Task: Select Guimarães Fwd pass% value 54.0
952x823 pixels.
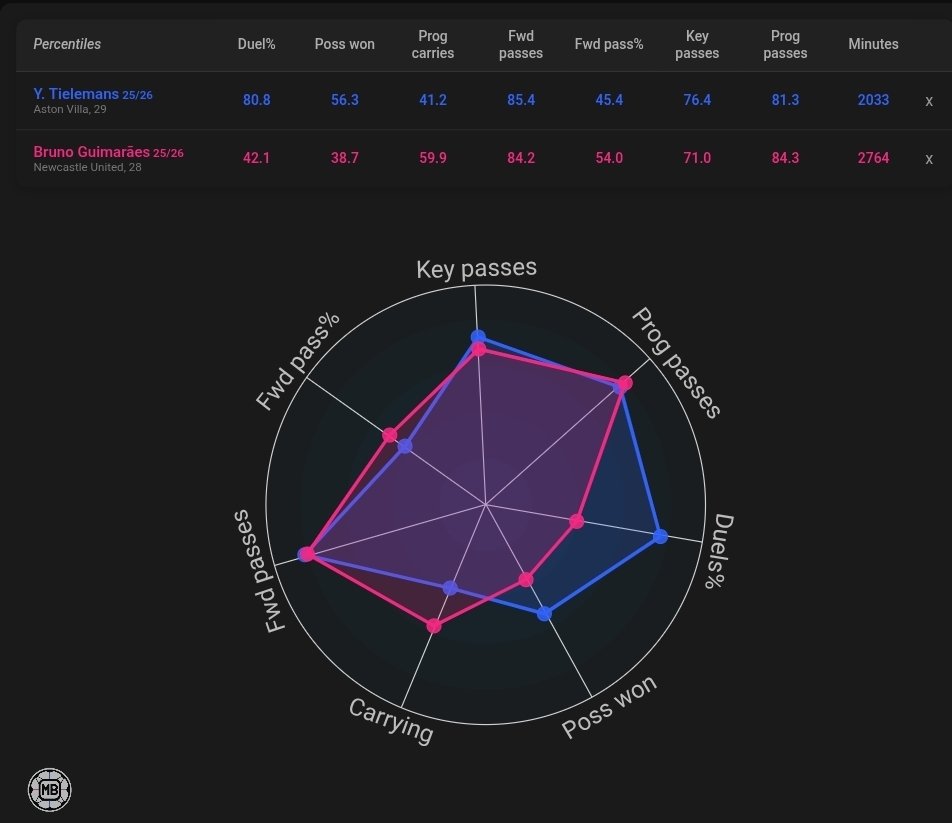Action: click(x=608, y=158)
